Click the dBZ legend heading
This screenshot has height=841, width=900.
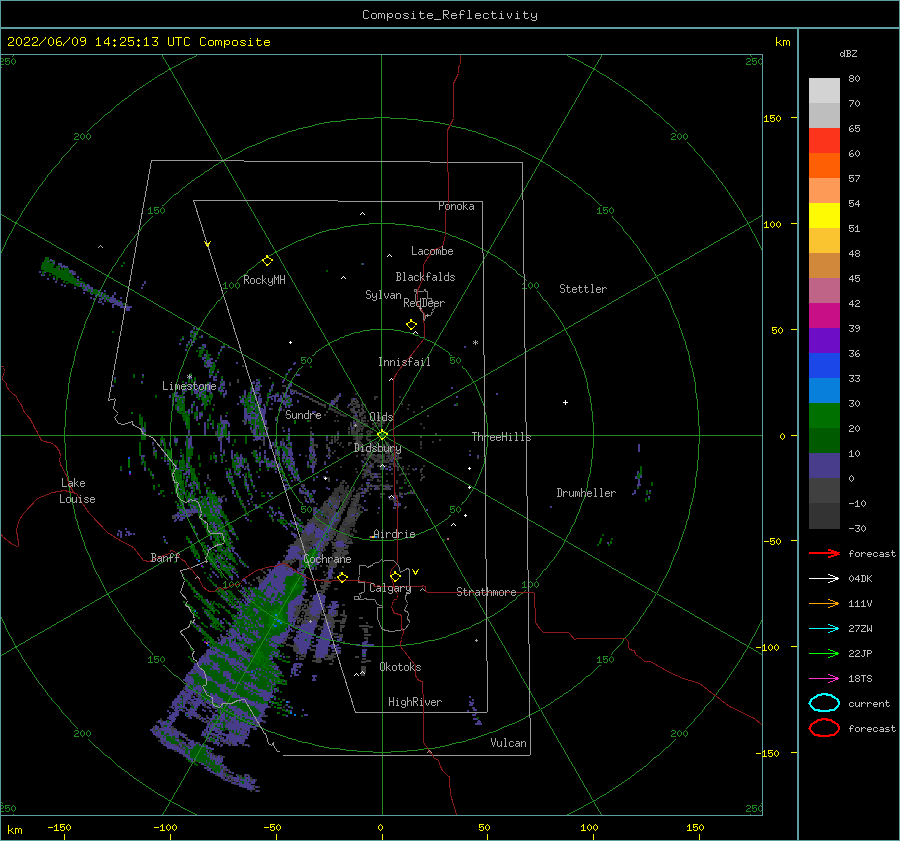(848, 53)
